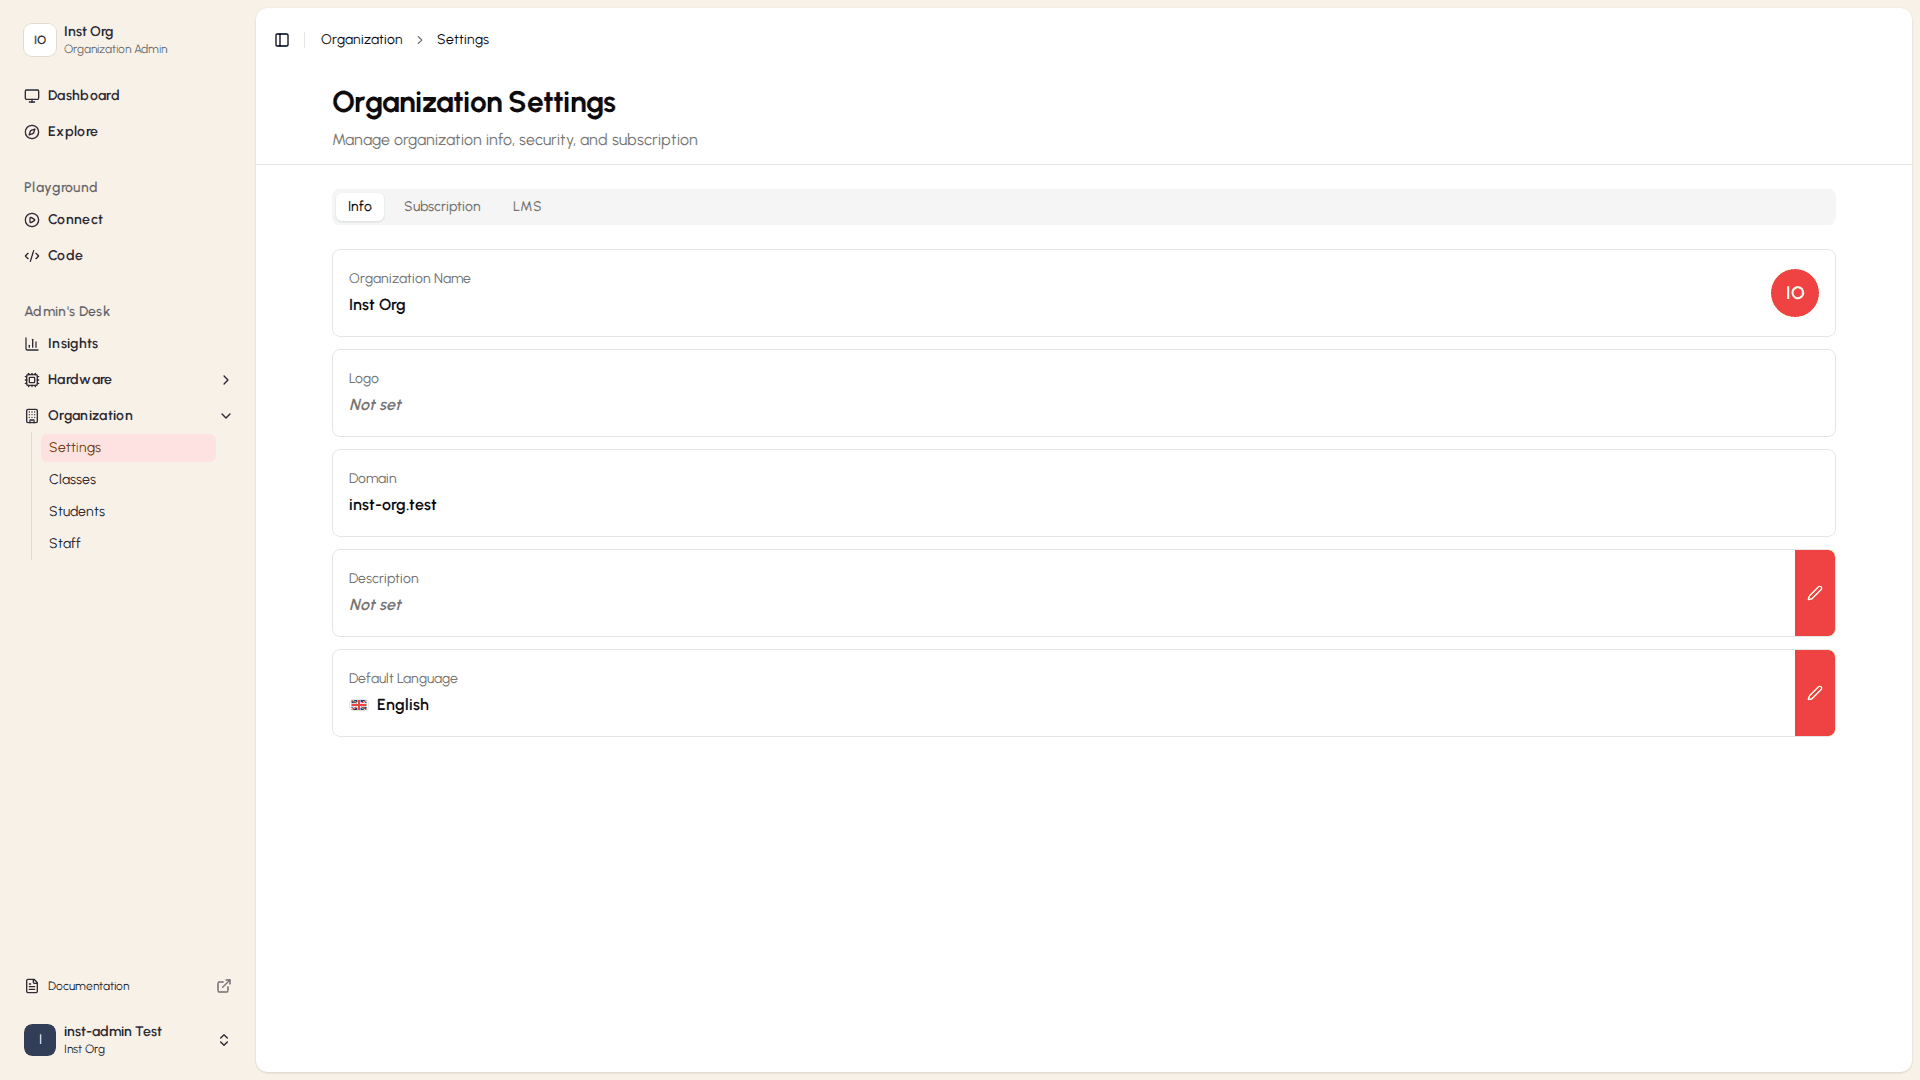This screenshot has width=1920, height=1080.
Task: Open Settings in the Organization submenu
Action: pos(128,448)
